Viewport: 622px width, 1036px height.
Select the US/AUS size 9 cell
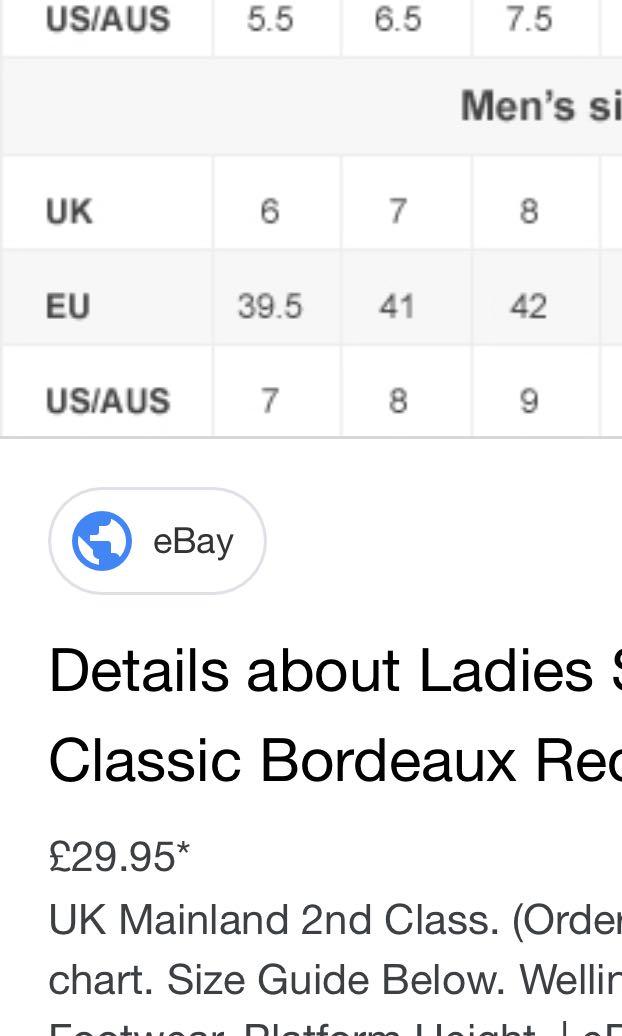(x=528, y=400)
